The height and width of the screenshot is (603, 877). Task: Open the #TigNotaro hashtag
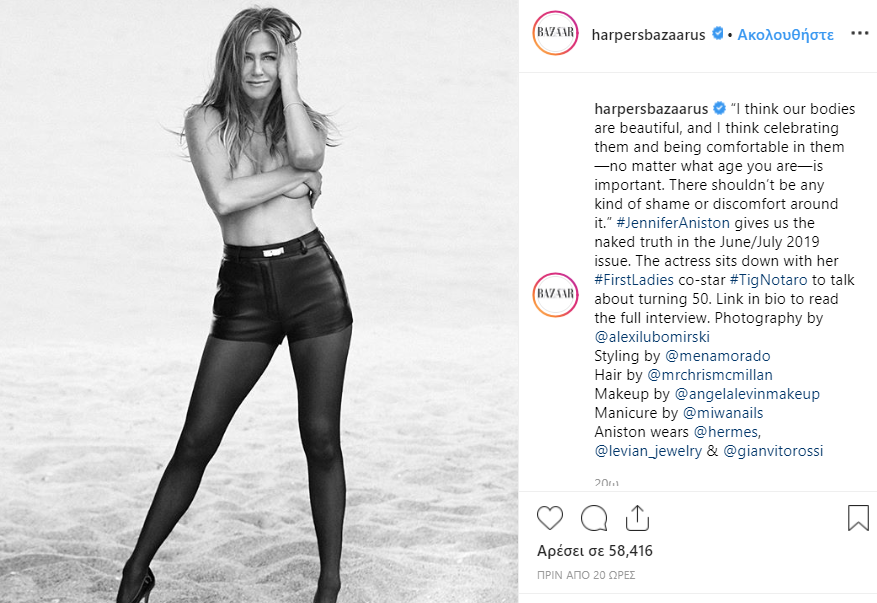click(x=768, y=280)
